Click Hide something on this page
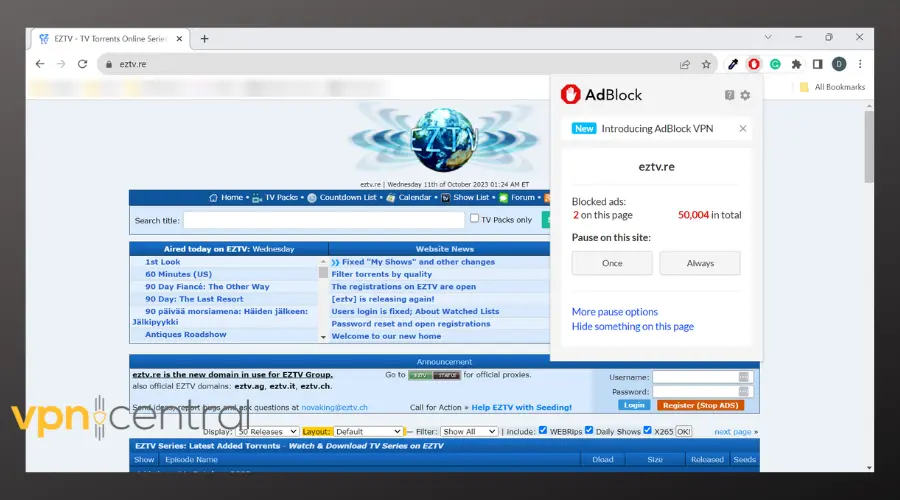 [633, 326]
